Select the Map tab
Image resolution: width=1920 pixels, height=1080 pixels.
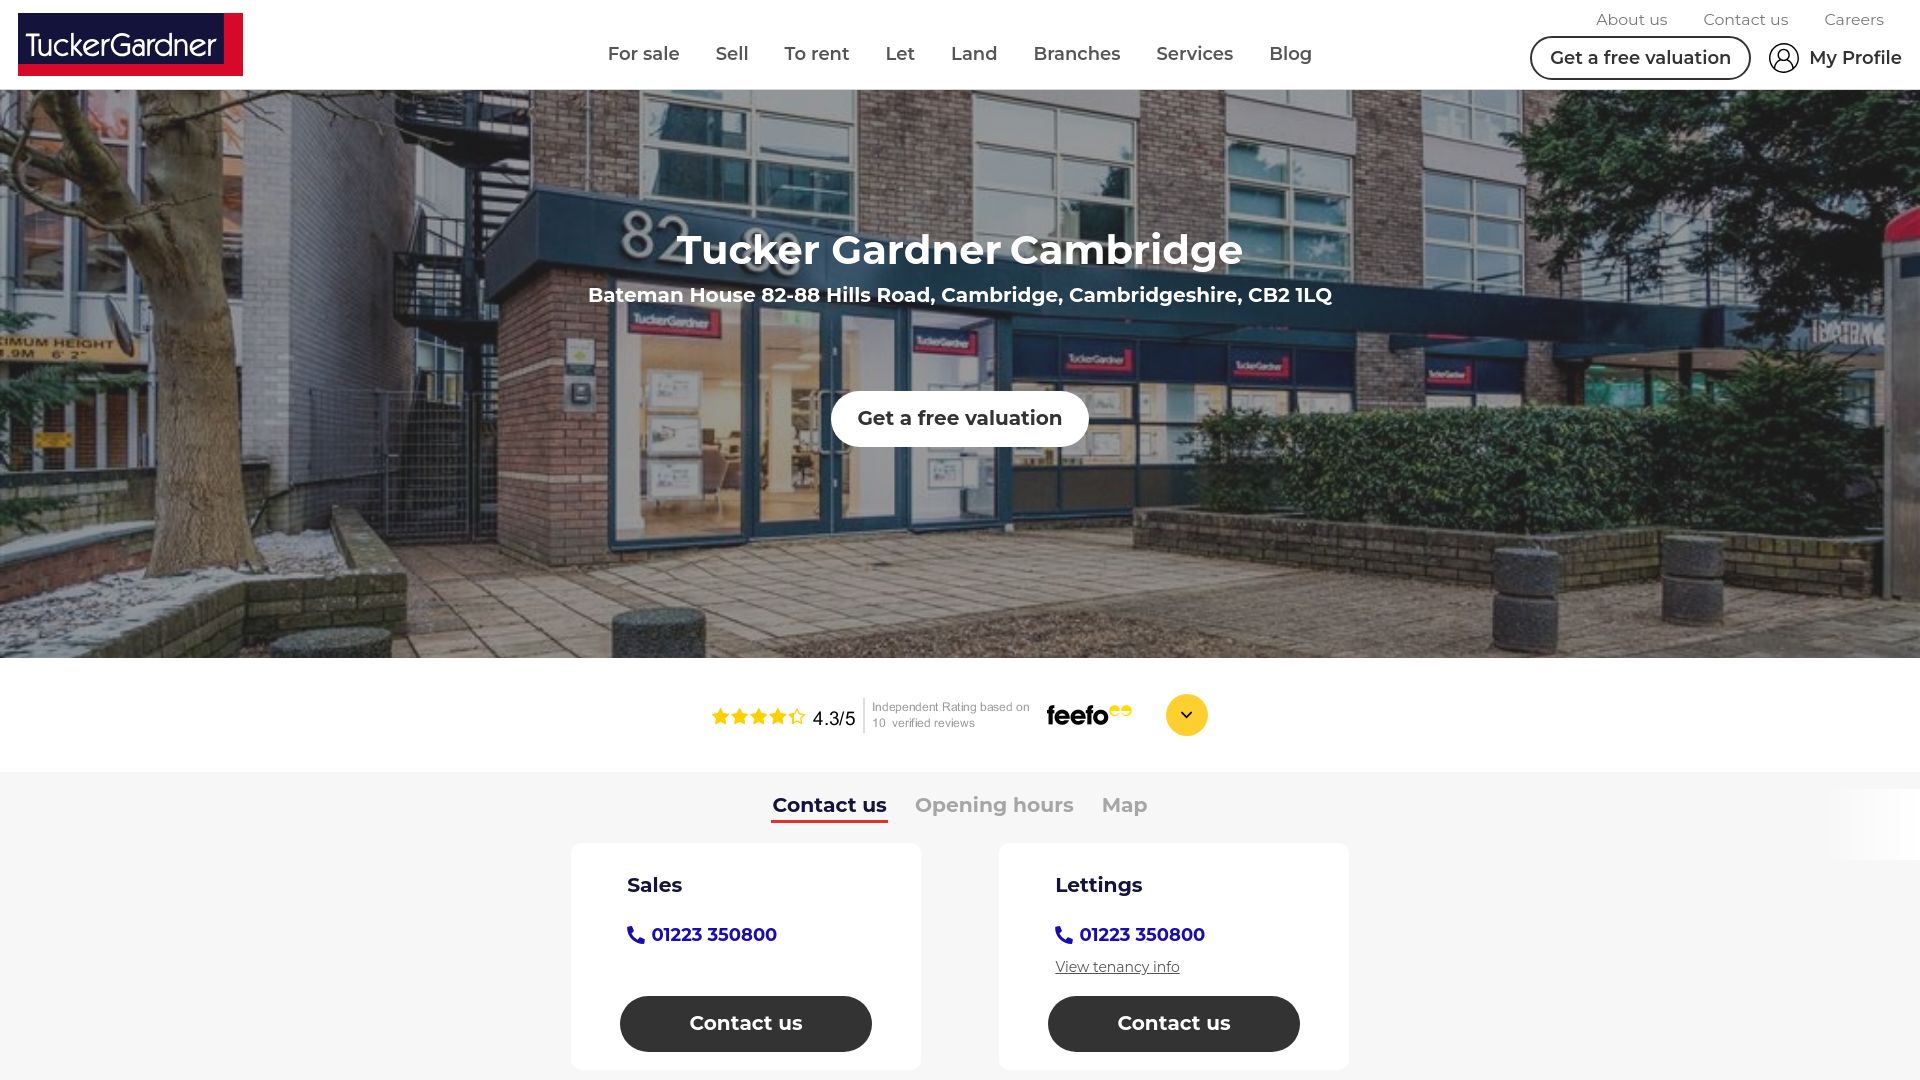click(1124, 804)
